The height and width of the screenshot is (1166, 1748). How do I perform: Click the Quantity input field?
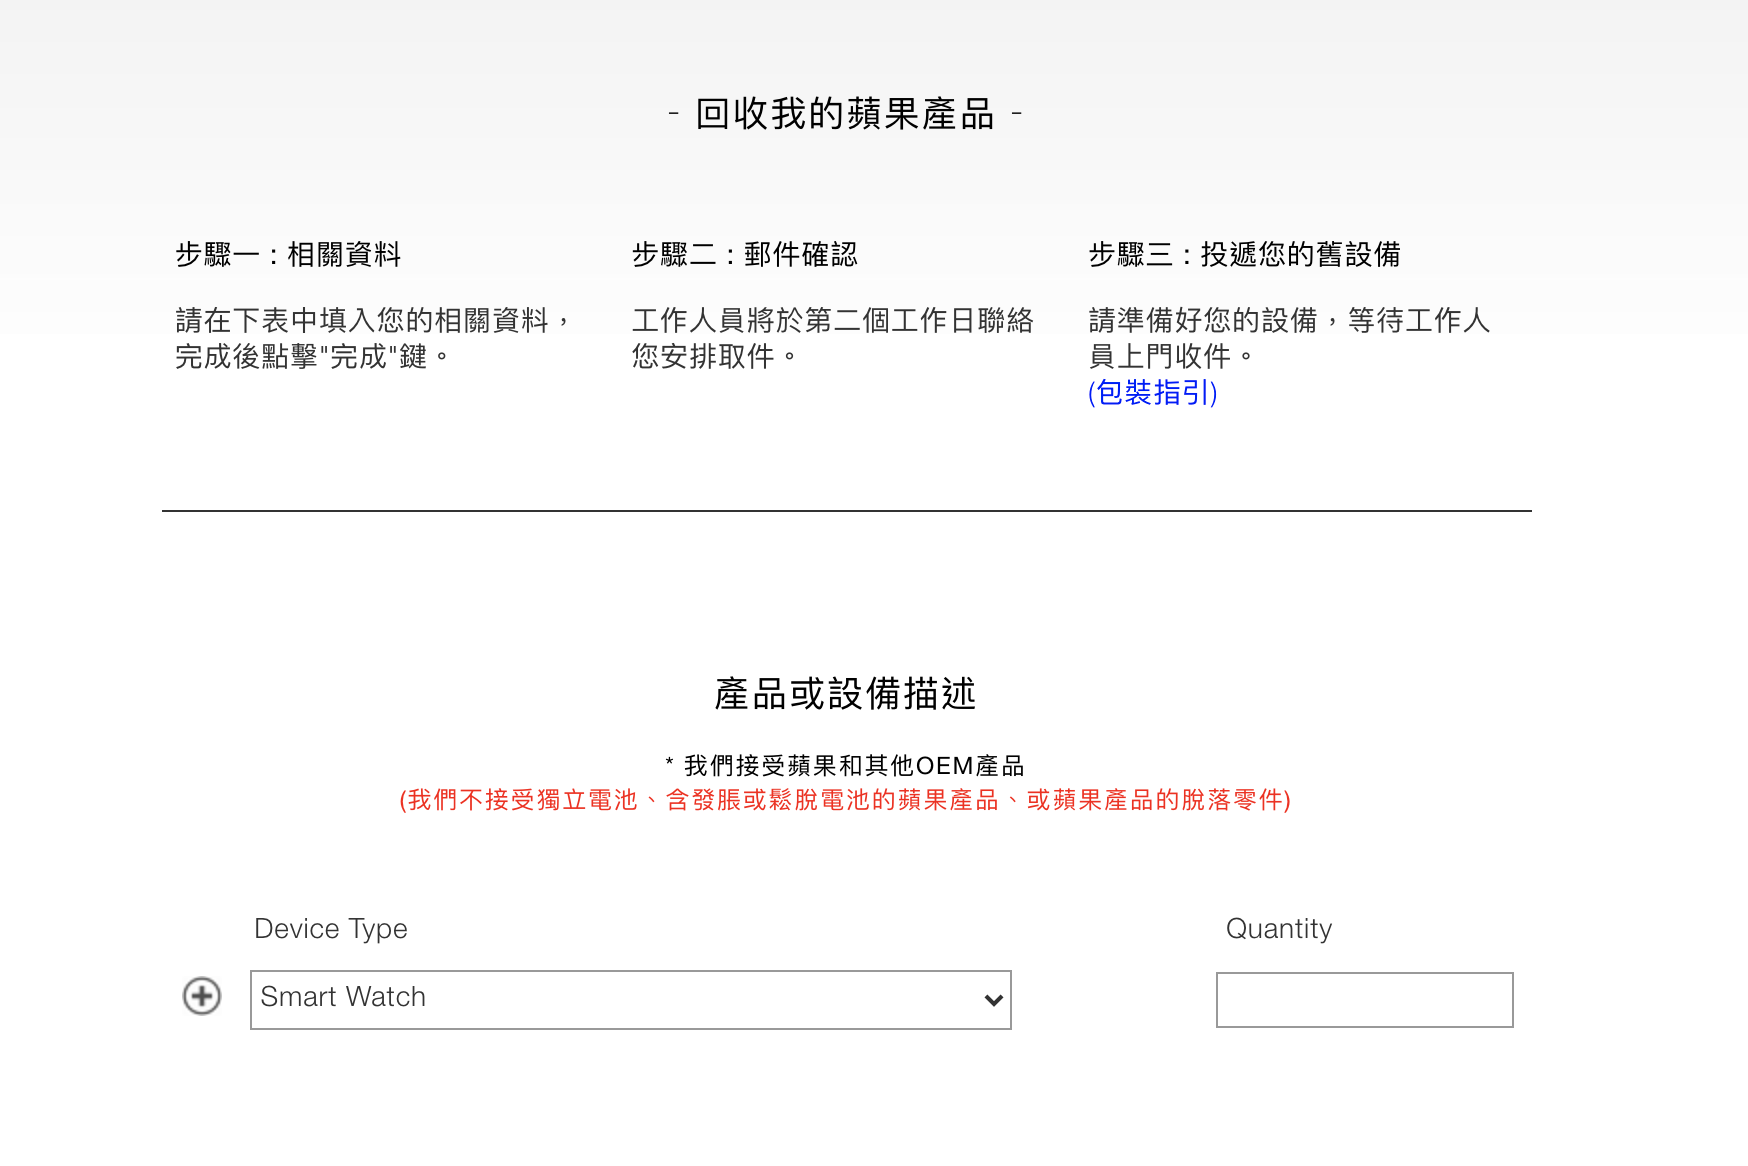coord(1364,999)
